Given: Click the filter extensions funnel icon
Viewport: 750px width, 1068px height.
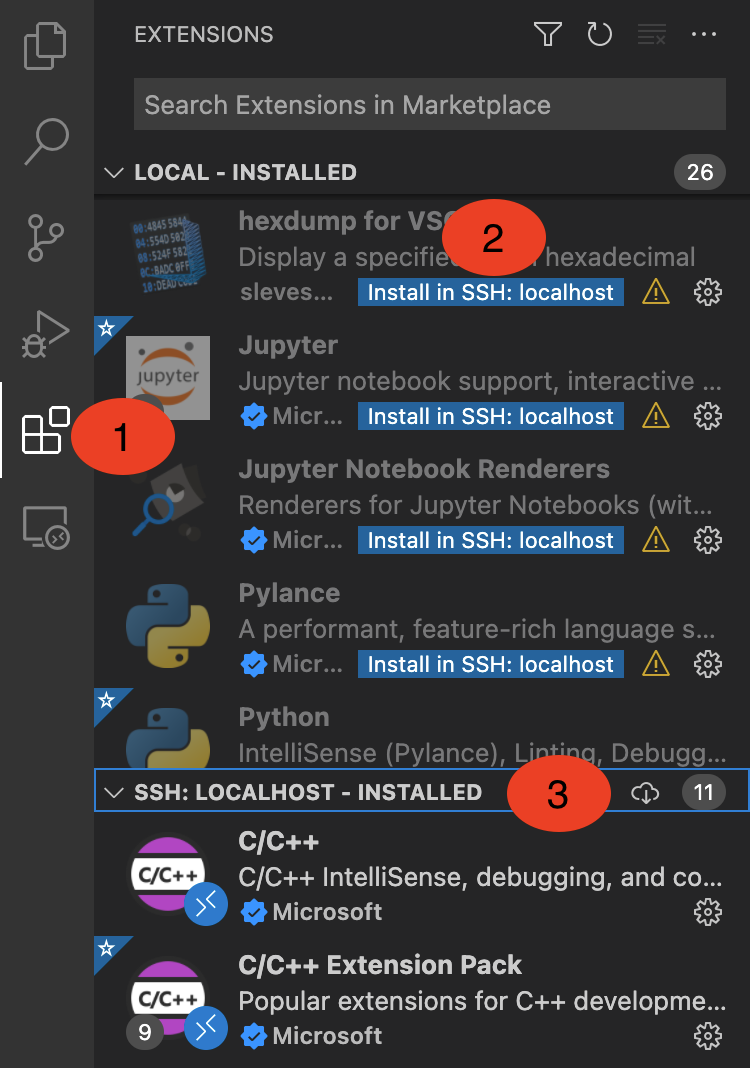Looking at the screenshot, I should pos(548,34).
